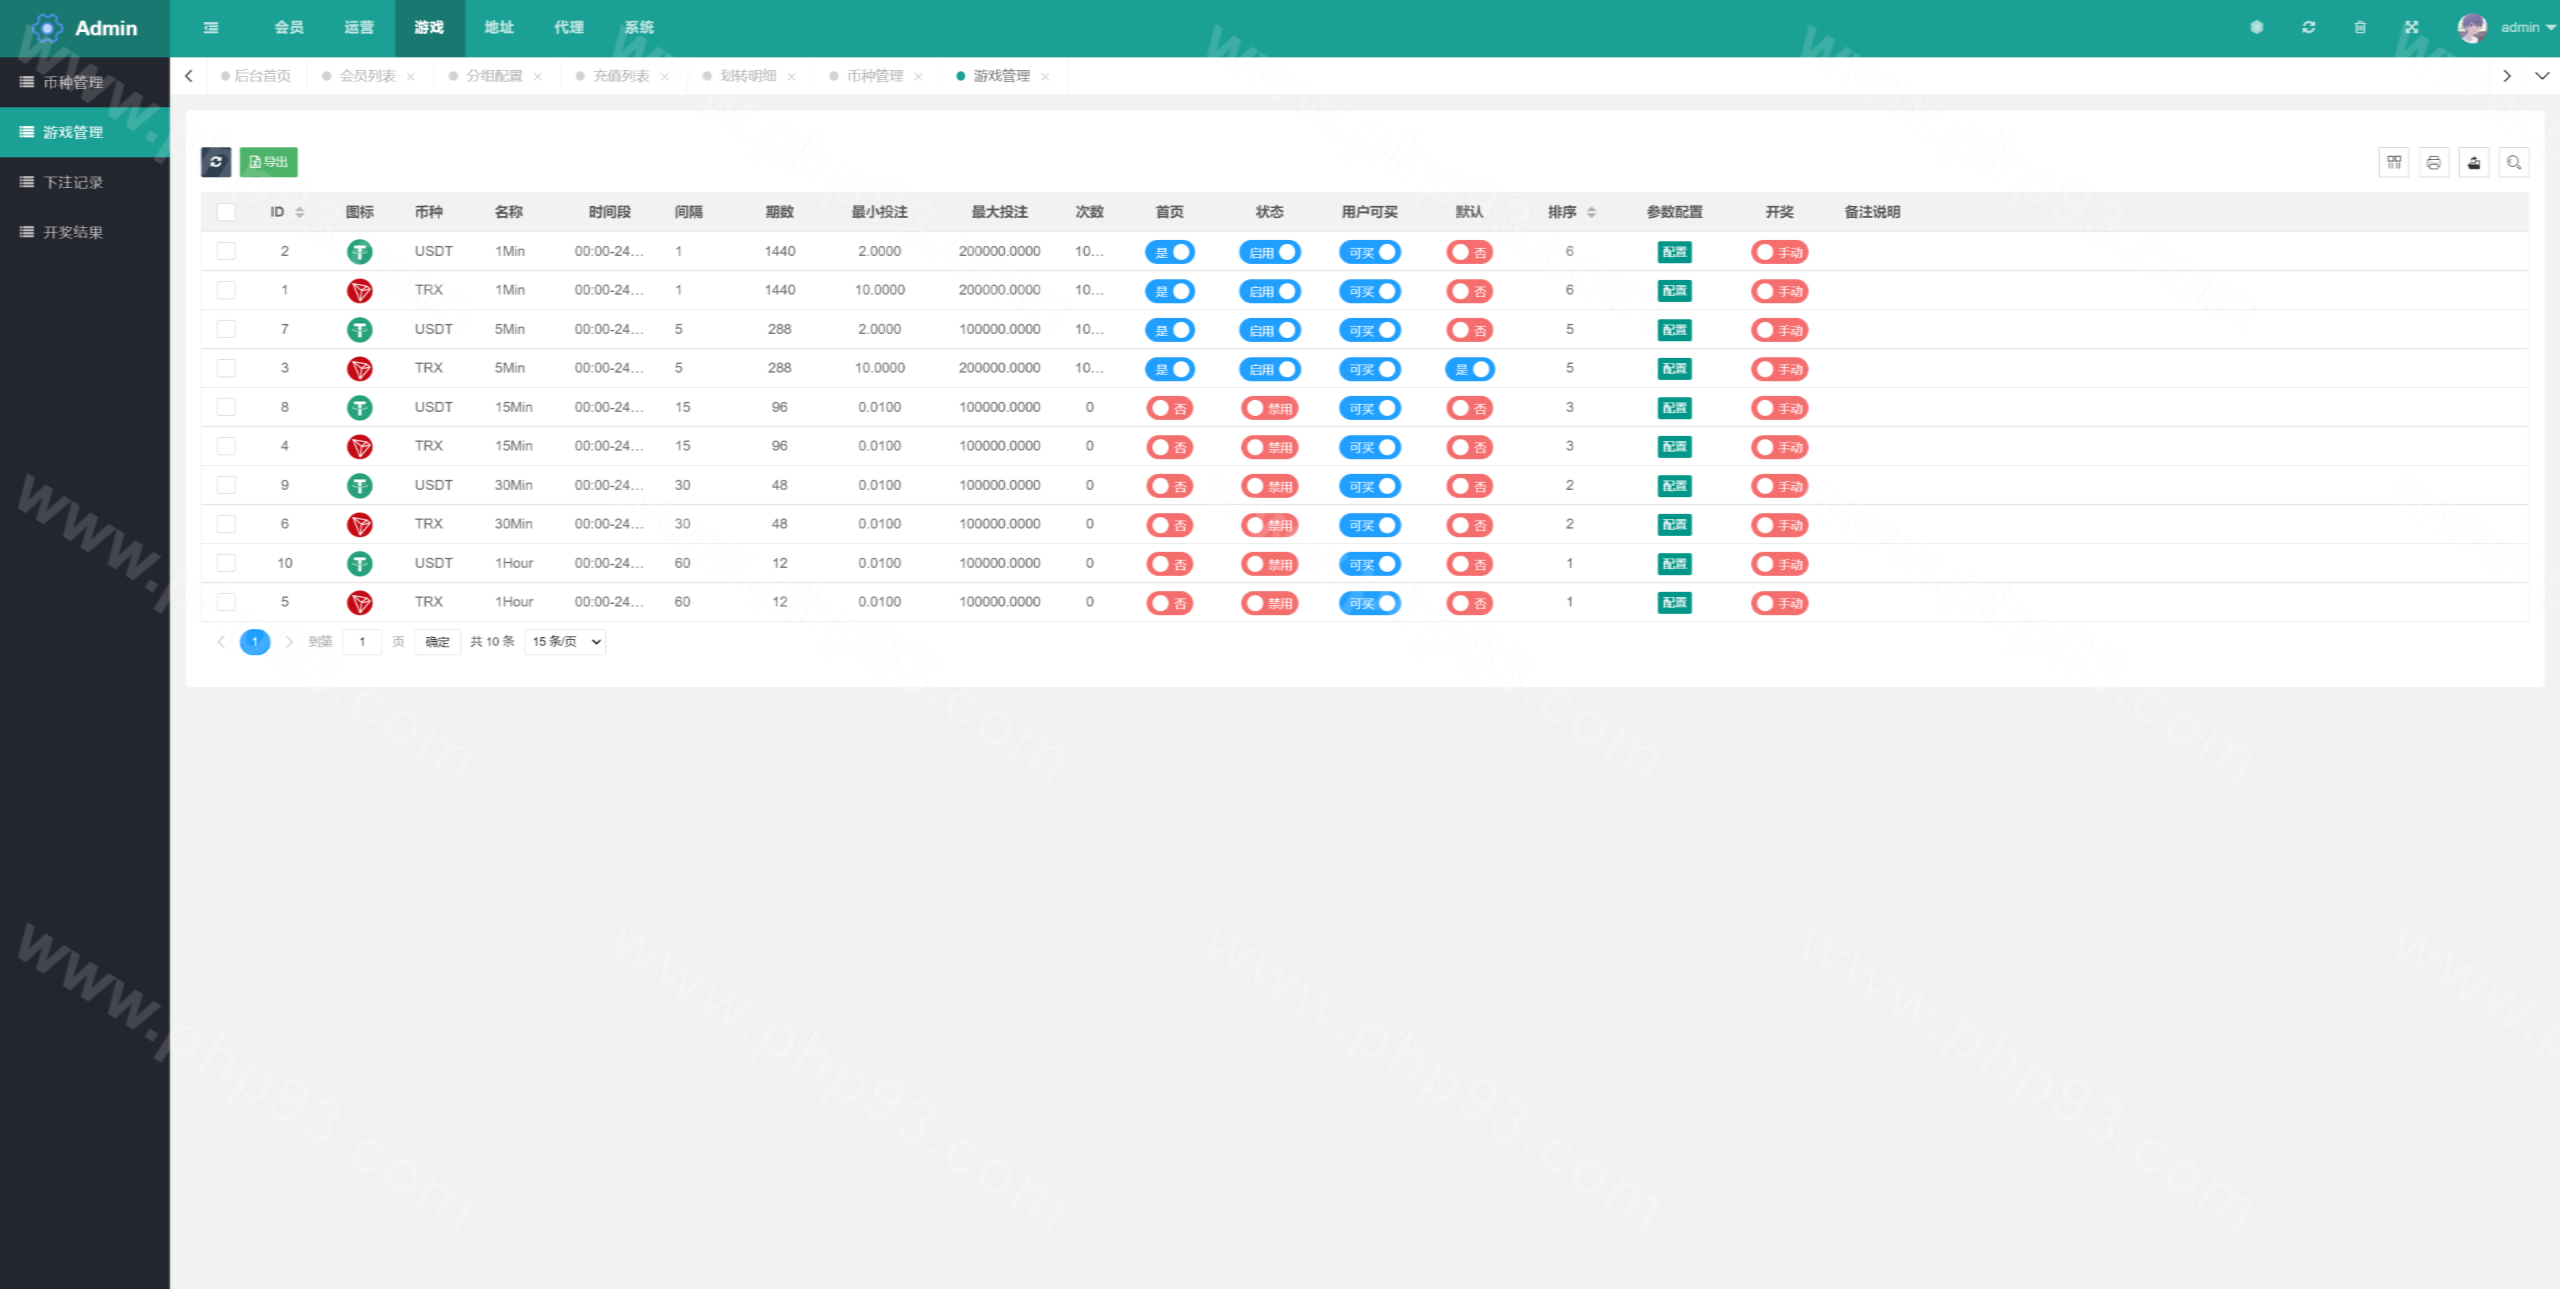
Task: Sort table by the ID column arrows
Action: 299,212
